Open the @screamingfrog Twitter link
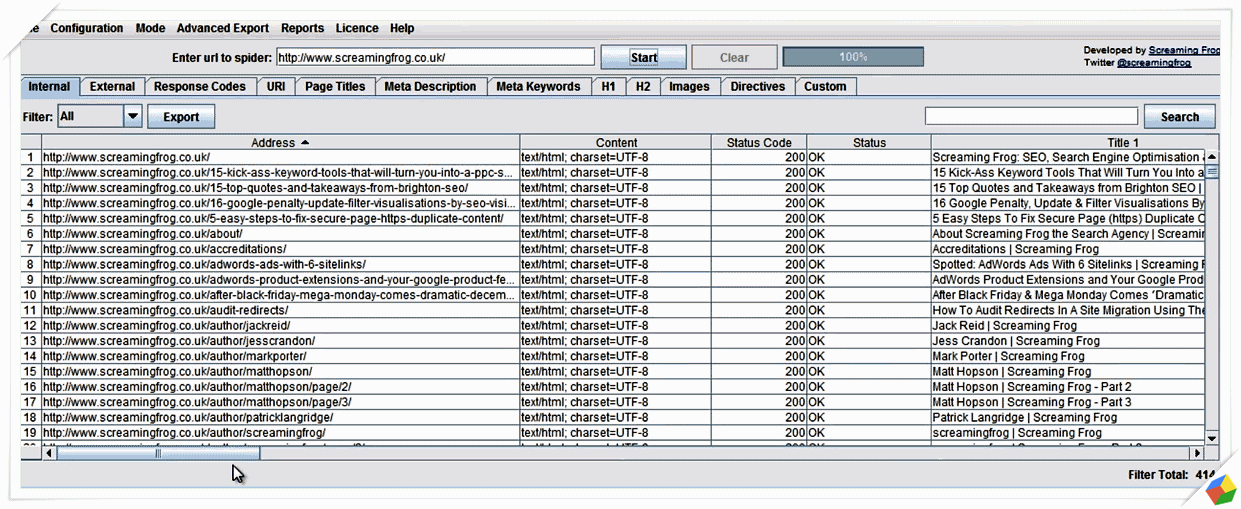 [1154, 63]
